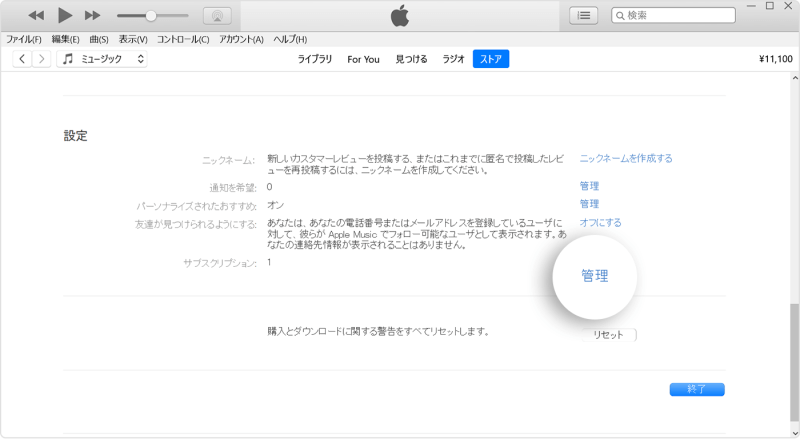This screenshot has width=800, height=439.
Task: Start playback with the play button
Action: click(65, 16)
